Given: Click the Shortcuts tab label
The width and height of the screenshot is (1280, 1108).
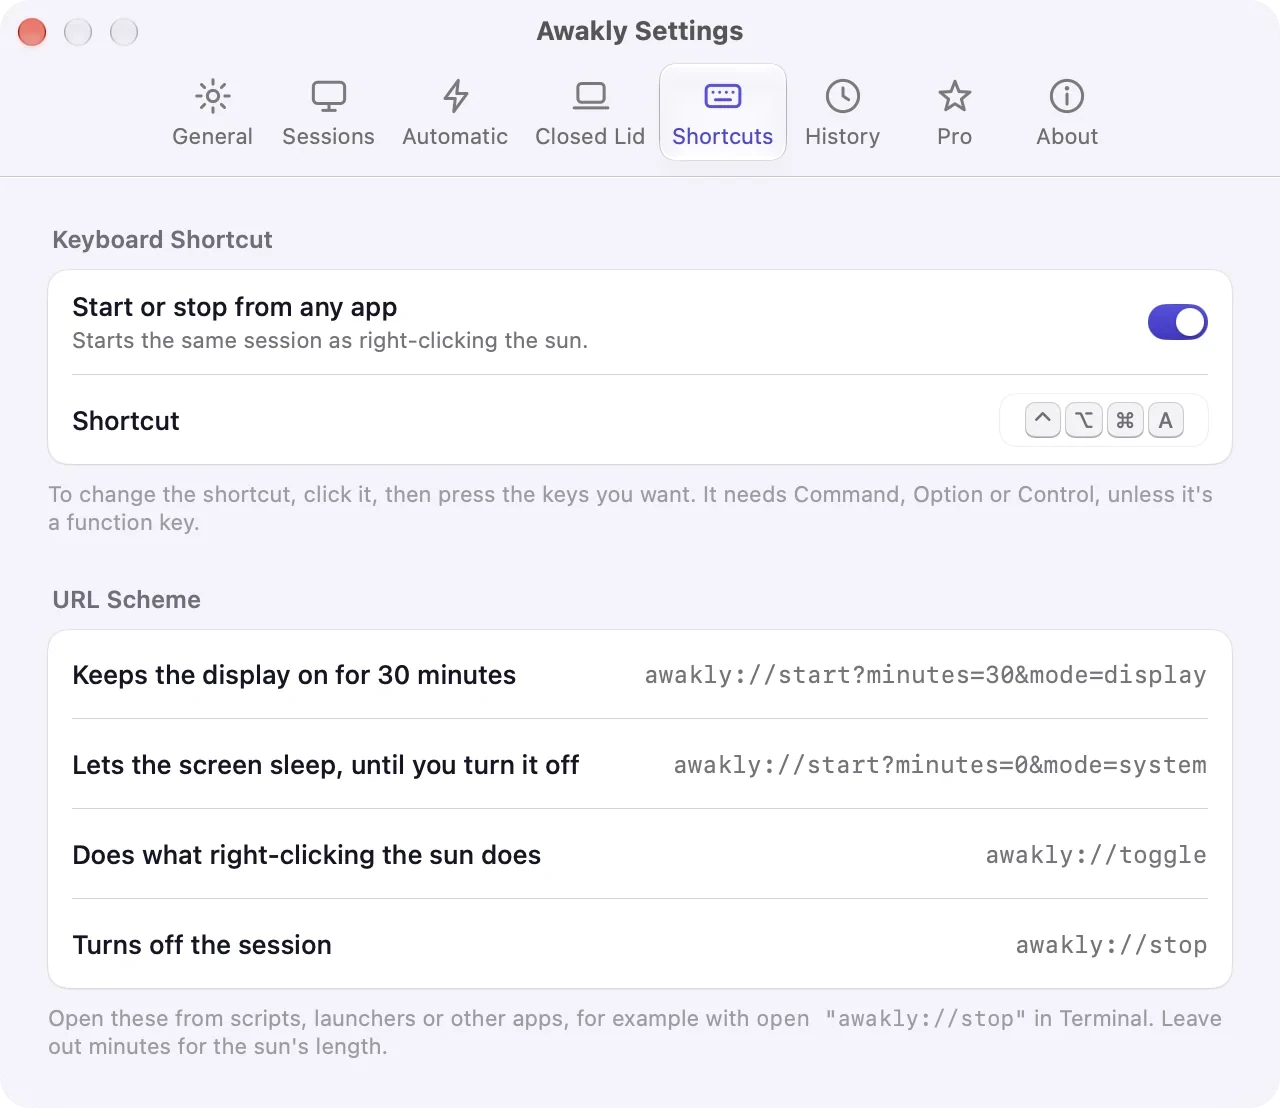Looking at the screenshot, I should [x=722, y=136].
